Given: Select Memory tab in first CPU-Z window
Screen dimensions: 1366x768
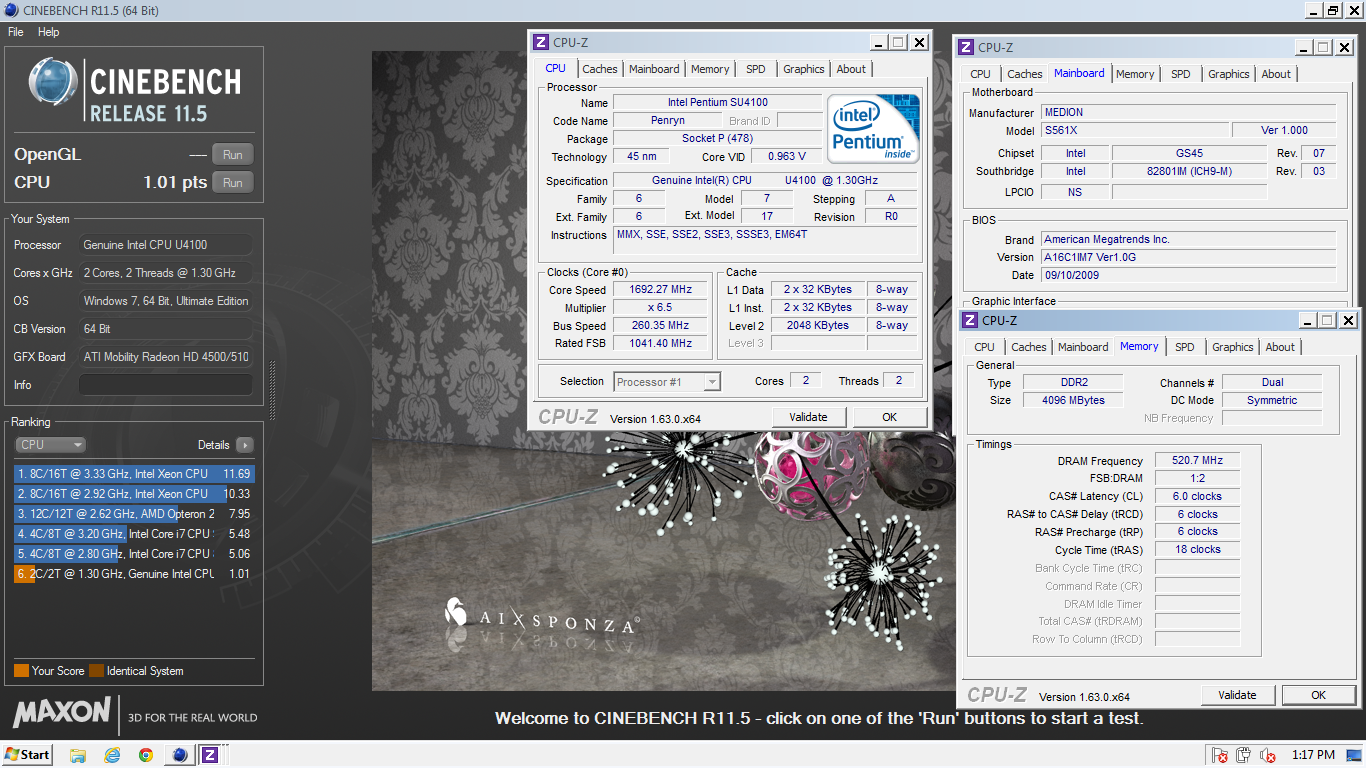Looking at the screenshot, I should [x=710, y=69].
